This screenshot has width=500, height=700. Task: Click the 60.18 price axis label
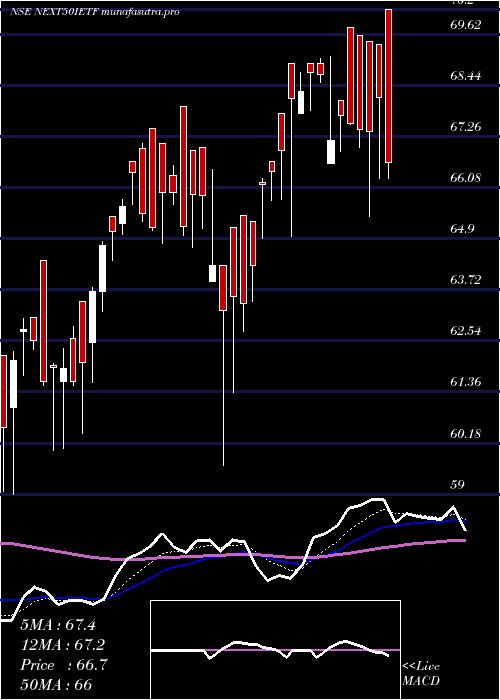(x=466, y=433)
